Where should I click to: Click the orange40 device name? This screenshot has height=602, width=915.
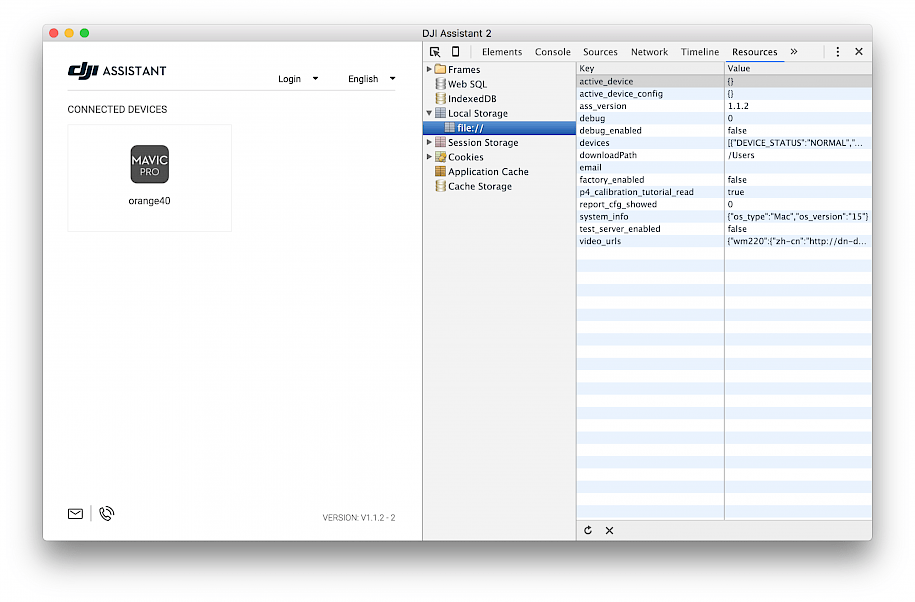149,201
